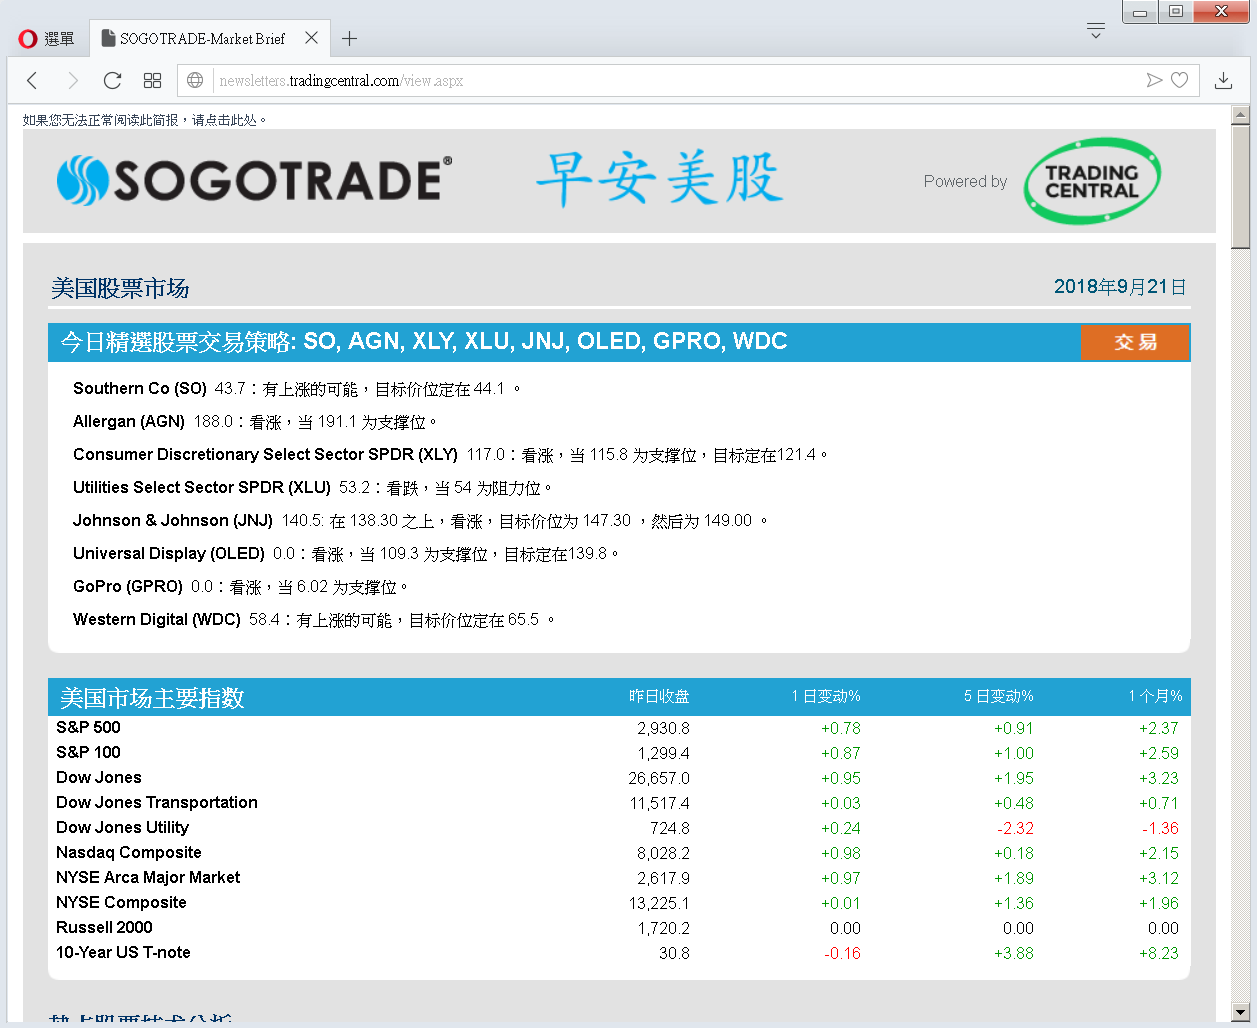Open a new browser tab
1257x1028 pixels.
click(349, 38)
